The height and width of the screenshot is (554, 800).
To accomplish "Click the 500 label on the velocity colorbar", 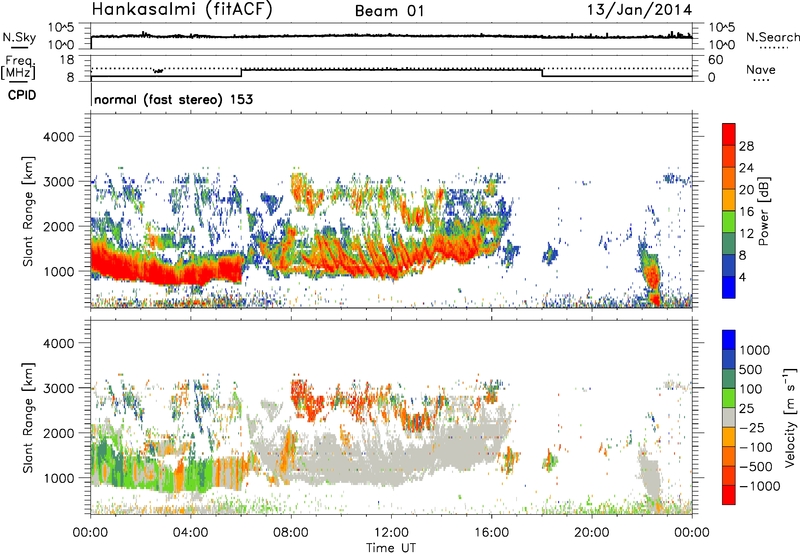I will coord(751,369).
